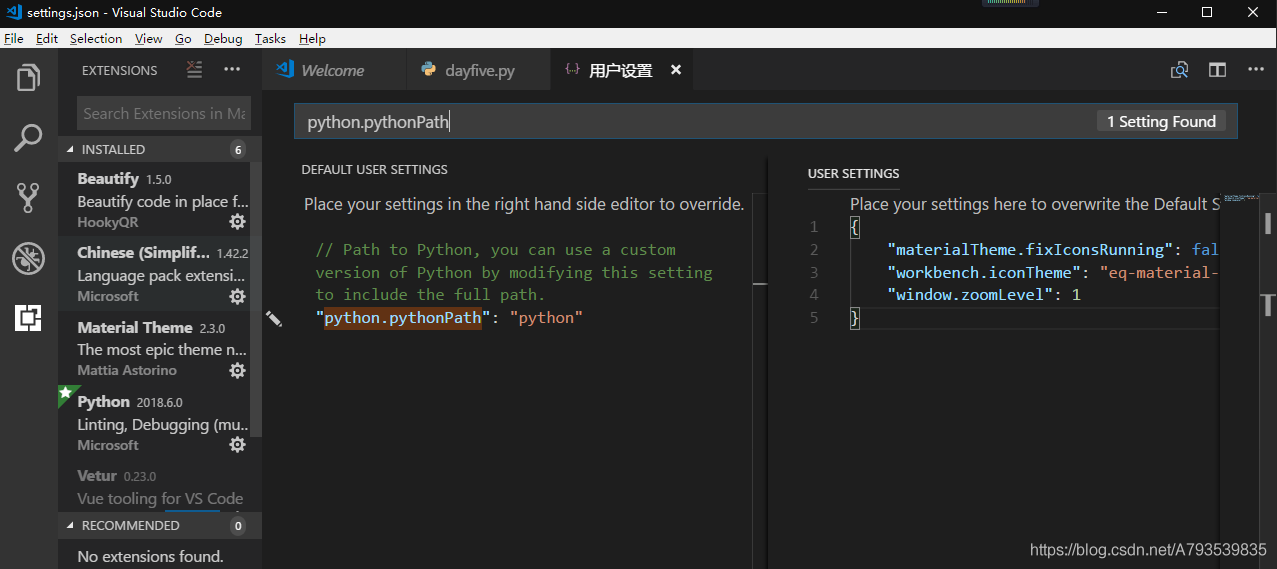Open the Search view icon
Viewport: 1277px width, 569px height.
point(28,138)
